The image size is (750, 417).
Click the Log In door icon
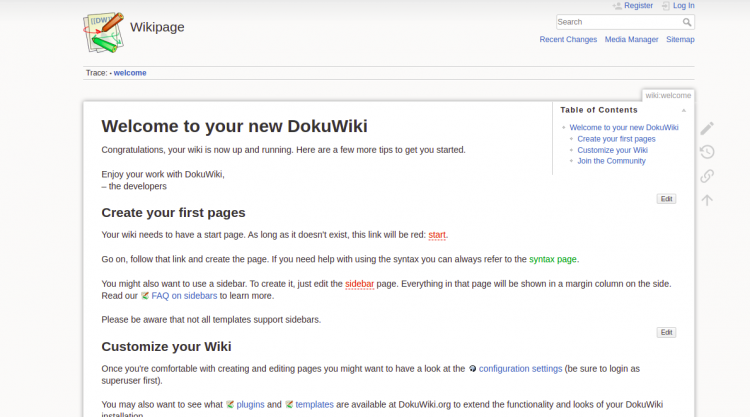(666, 6)
